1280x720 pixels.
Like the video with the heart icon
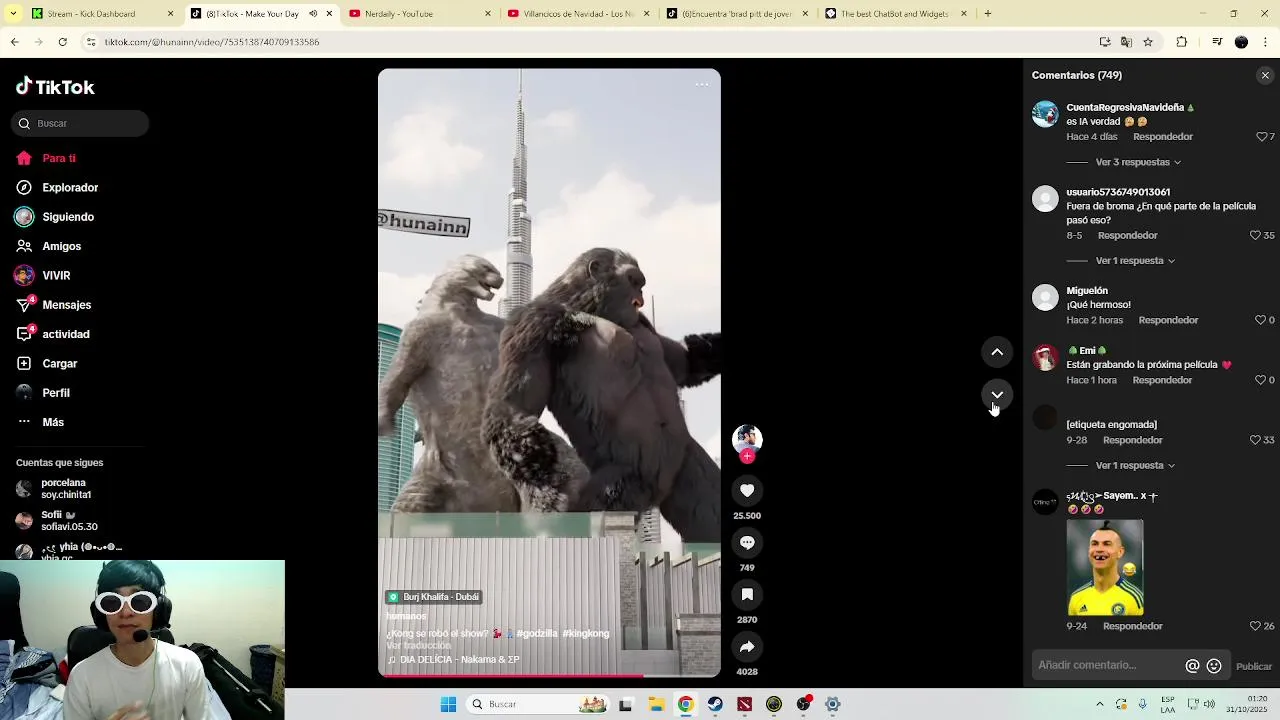[747, 490]
